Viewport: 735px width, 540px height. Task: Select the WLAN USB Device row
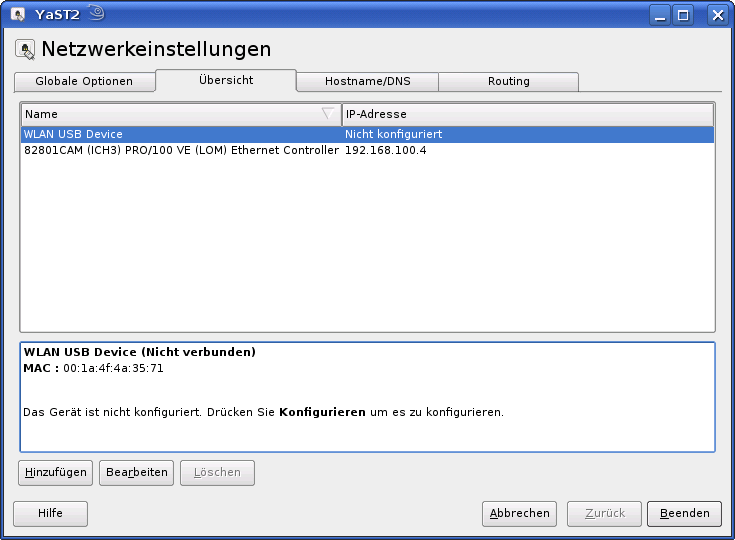click(368, 135)
